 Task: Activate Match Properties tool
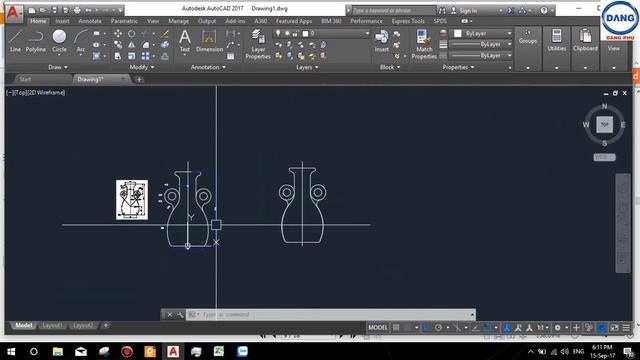tap(424, 44)
